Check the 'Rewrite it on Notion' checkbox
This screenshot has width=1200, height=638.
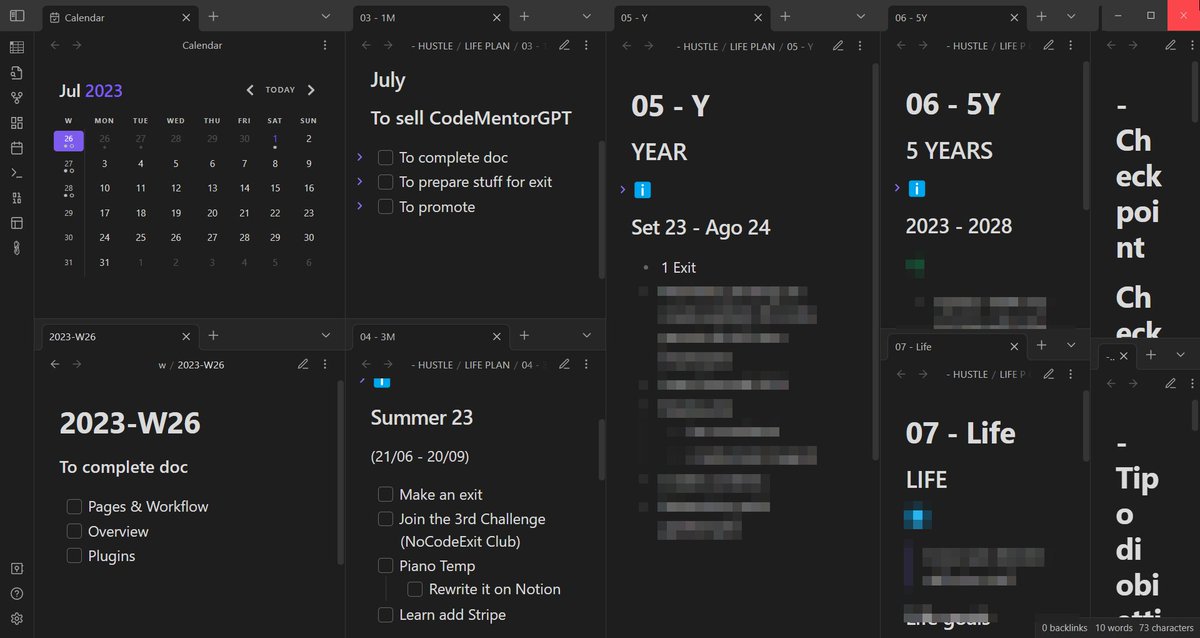415,589
